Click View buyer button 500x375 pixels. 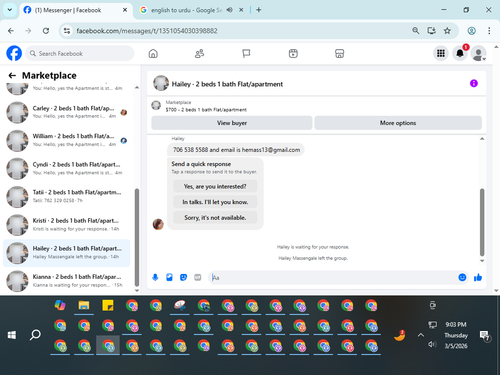tap(232, 123)
